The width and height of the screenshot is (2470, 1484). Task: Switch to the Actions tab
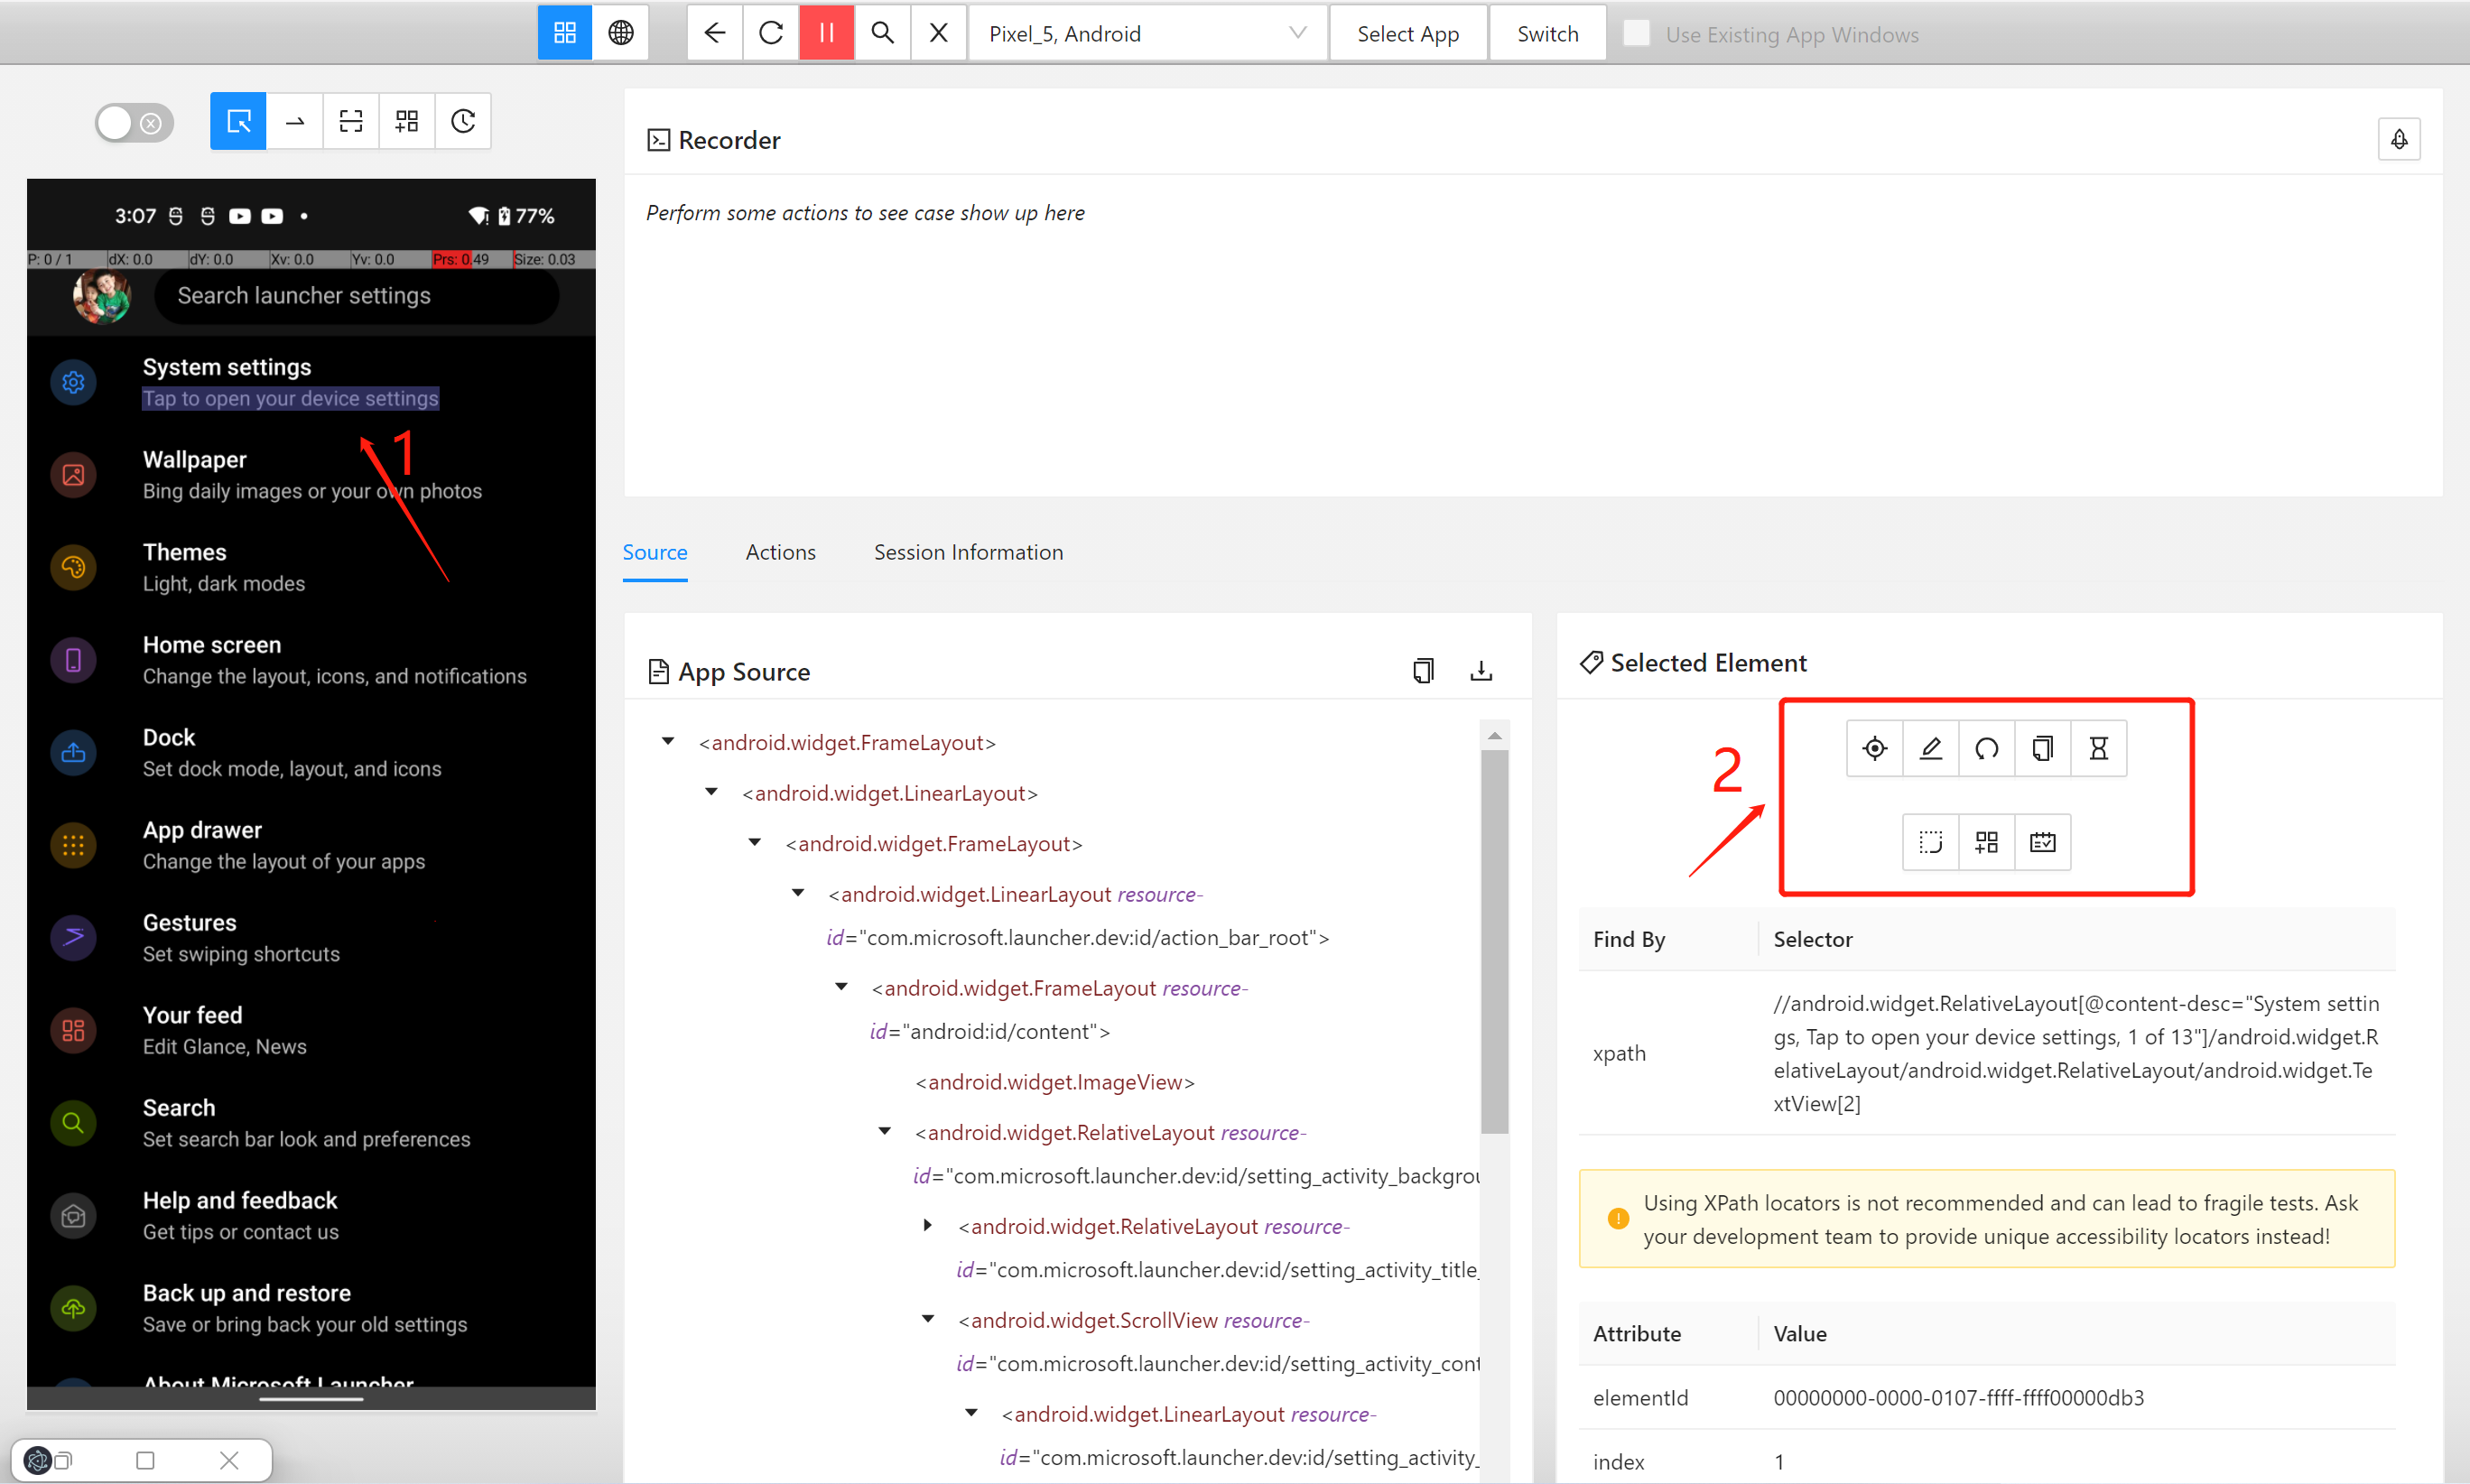tap(780, 552)
